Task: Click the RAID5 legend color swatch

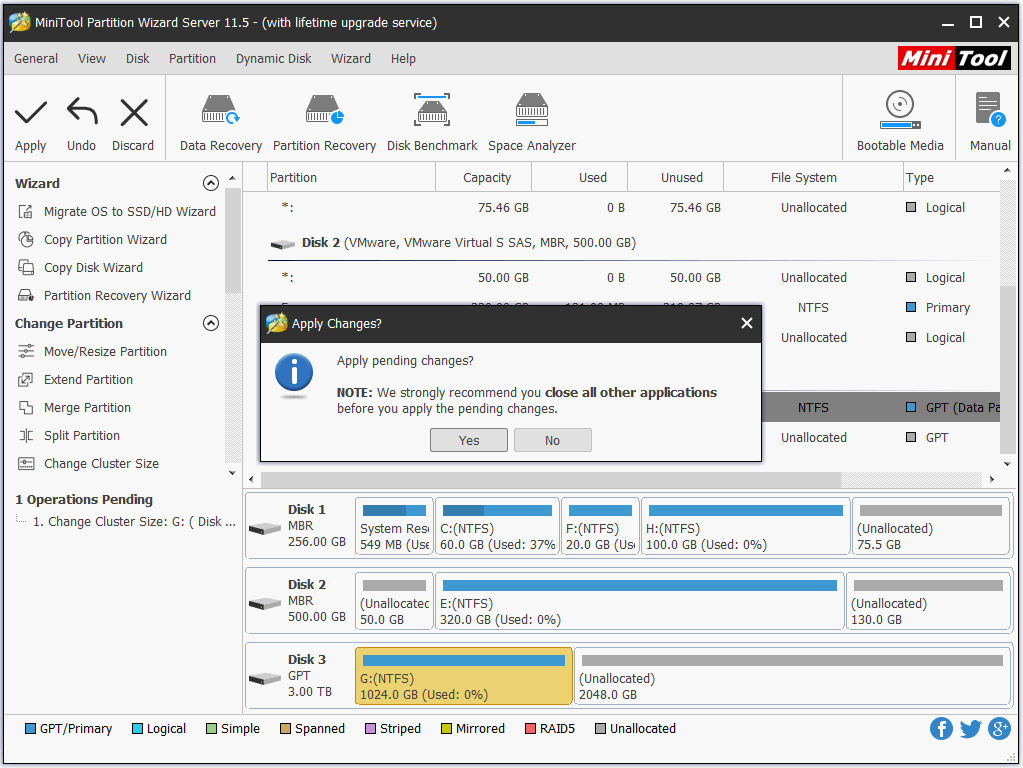Action: point(530,728)
